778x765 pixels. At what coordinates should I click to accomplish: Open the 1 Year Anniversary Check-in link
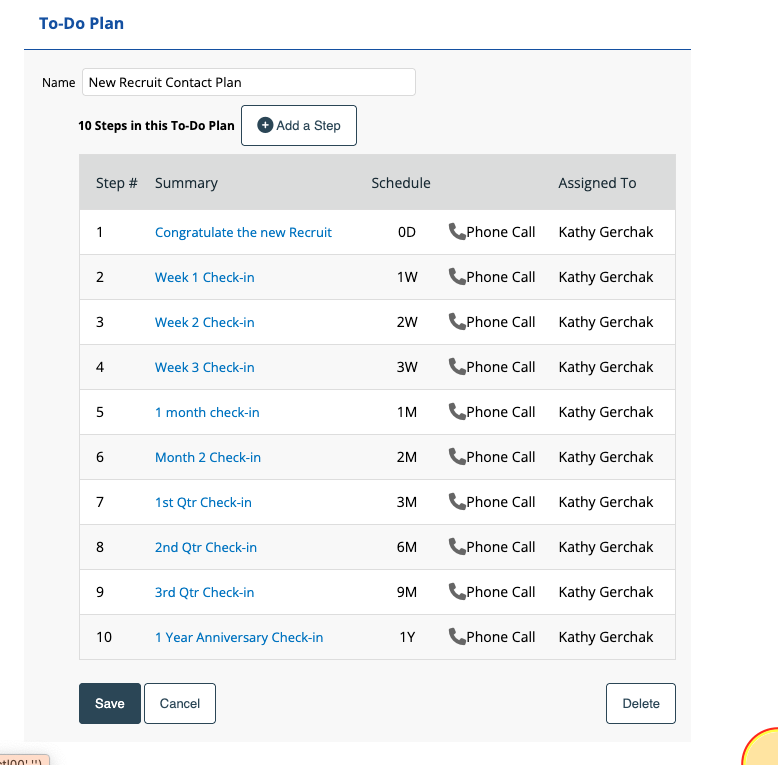[x=238, y=638]
